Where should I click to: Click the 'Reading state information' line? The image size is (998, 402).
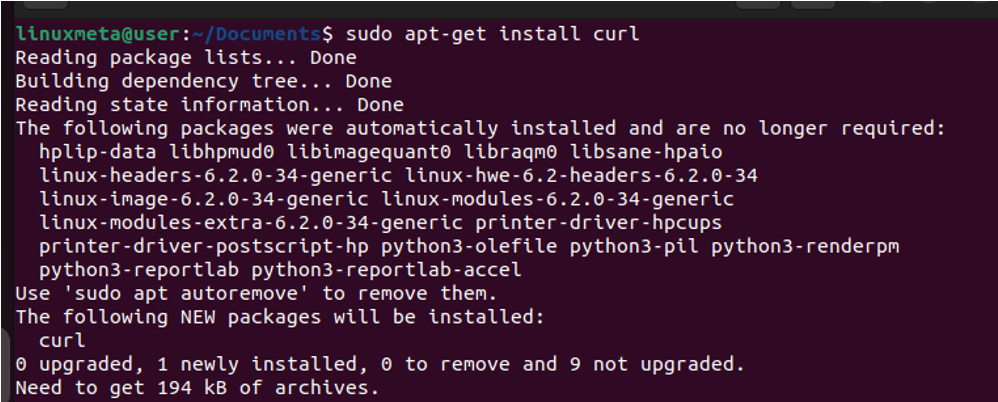(x=209, y=105)
